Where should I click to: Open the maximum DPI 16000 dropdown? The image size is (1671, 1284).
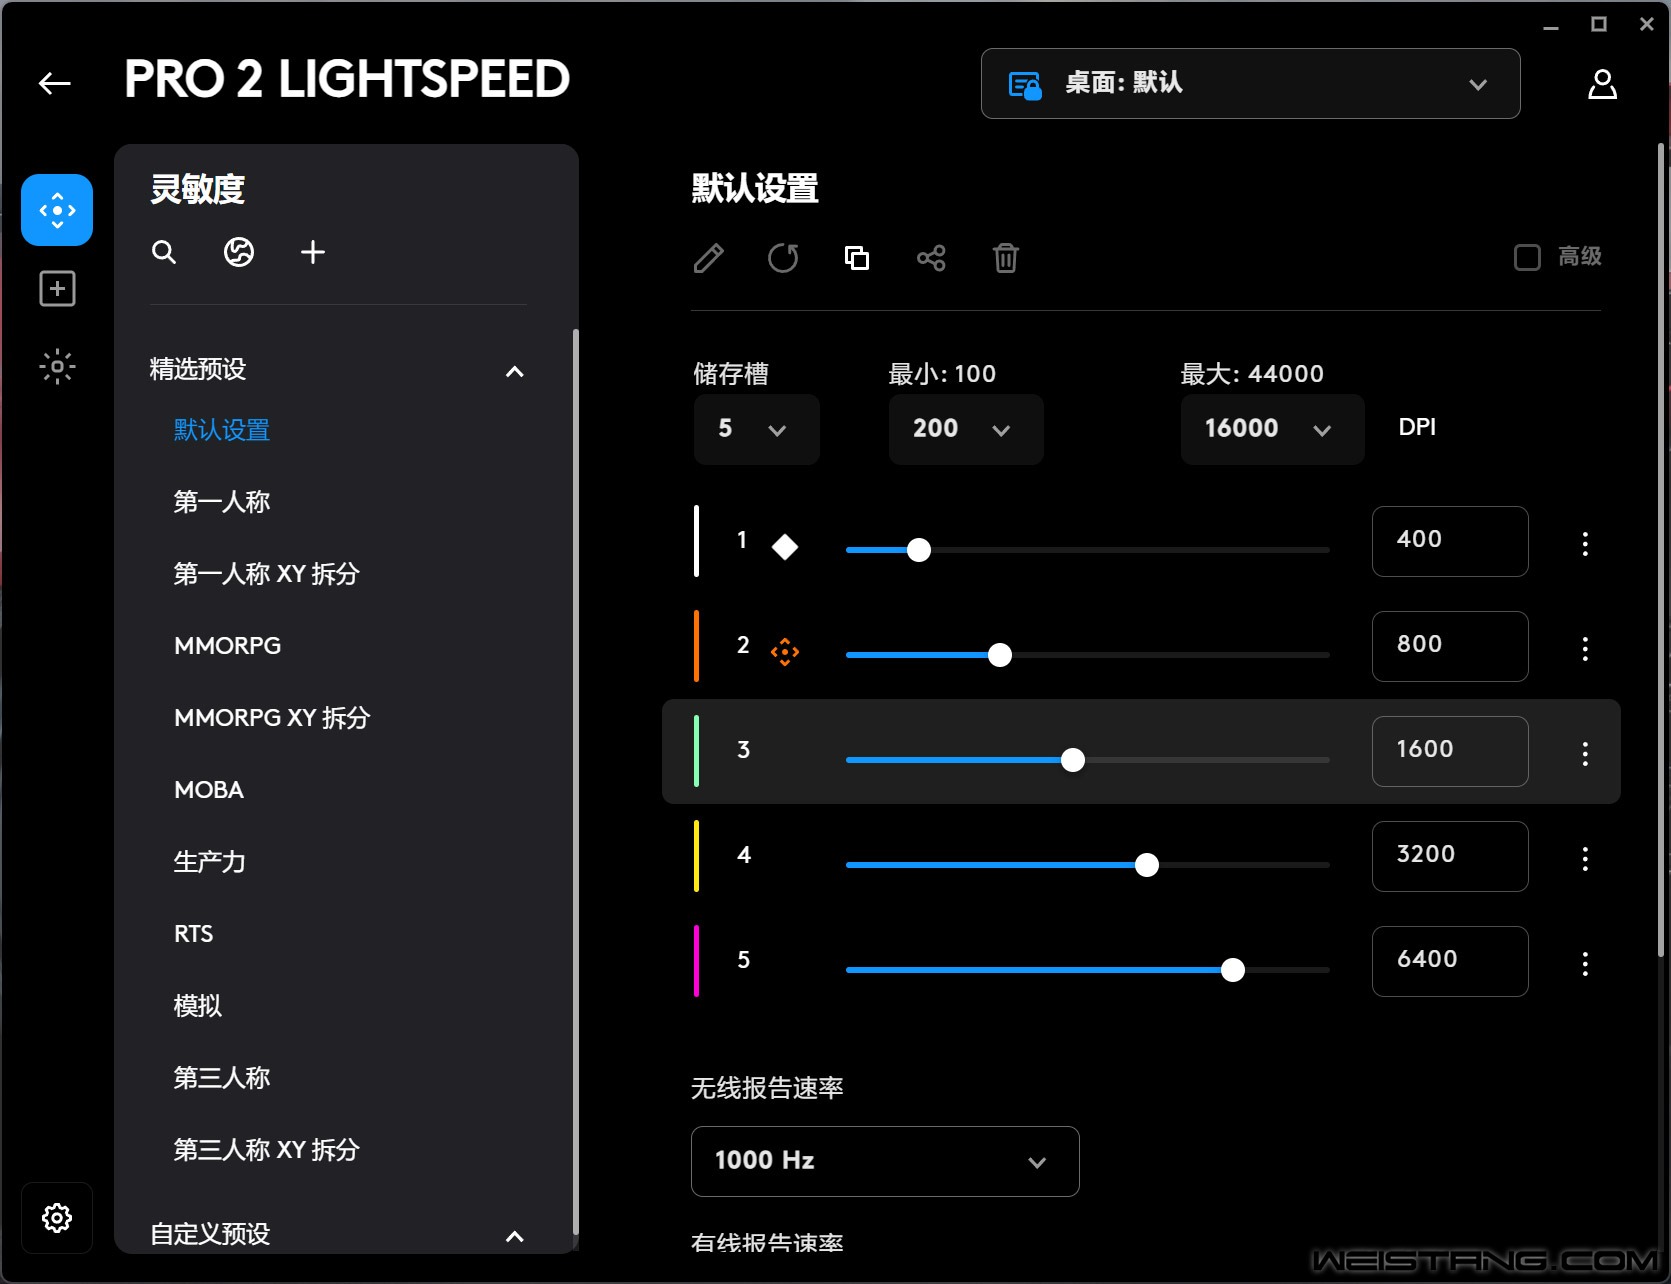1271,429
